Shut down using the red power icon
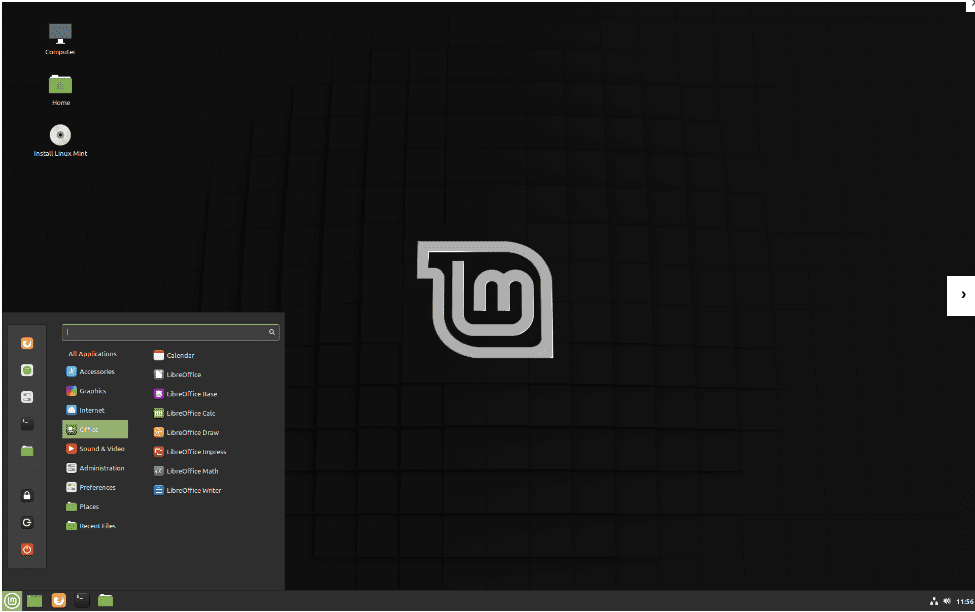 pyautogui.click(x=27, y=549)
